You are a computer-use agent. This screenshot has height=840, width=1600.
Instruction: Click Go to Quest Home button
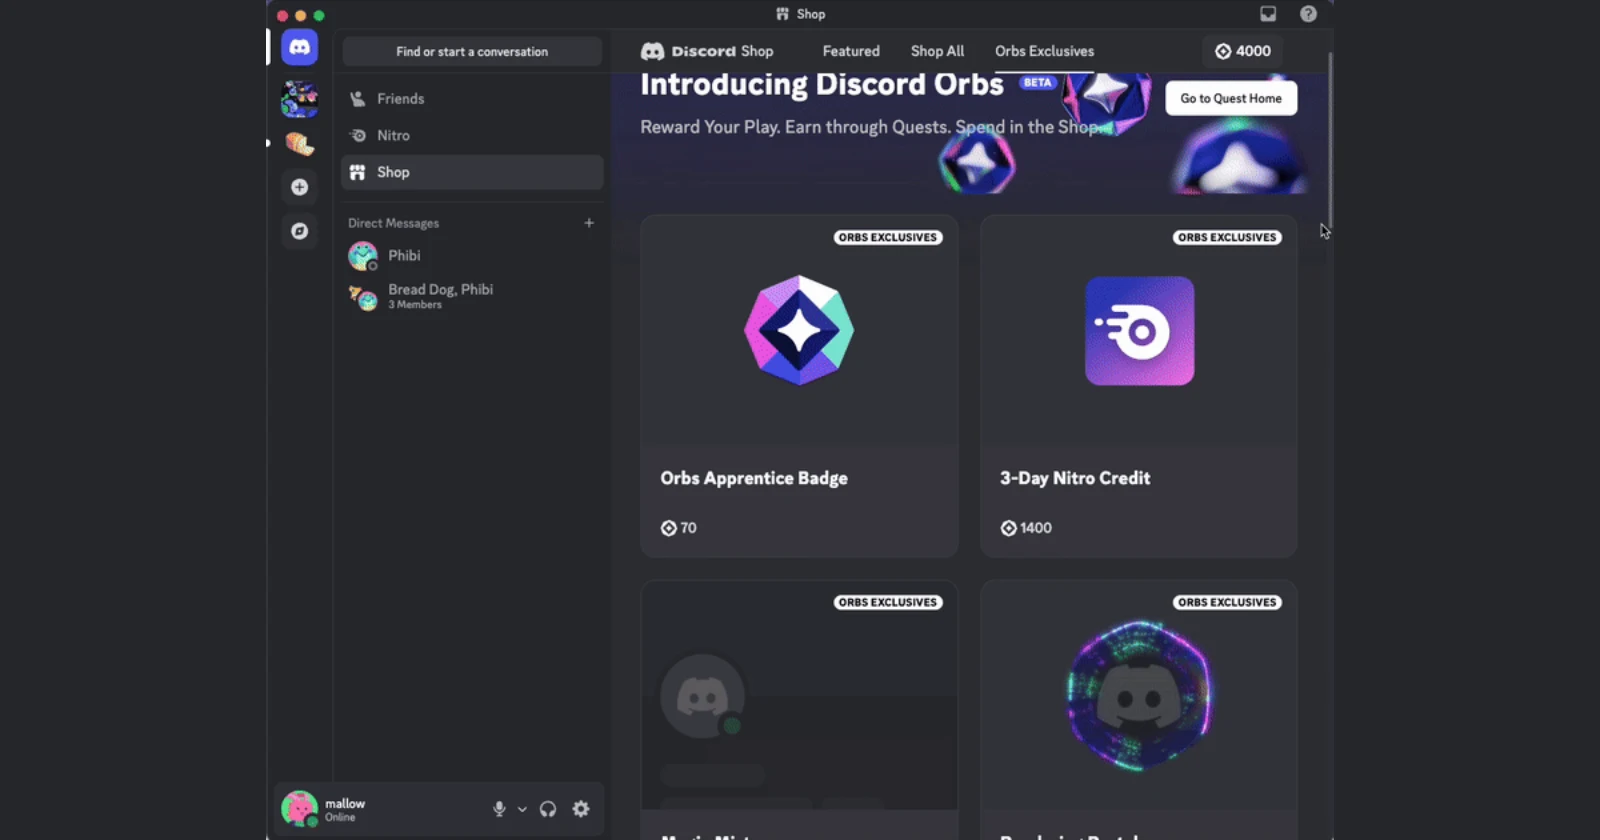click(x=1231, y=98)
